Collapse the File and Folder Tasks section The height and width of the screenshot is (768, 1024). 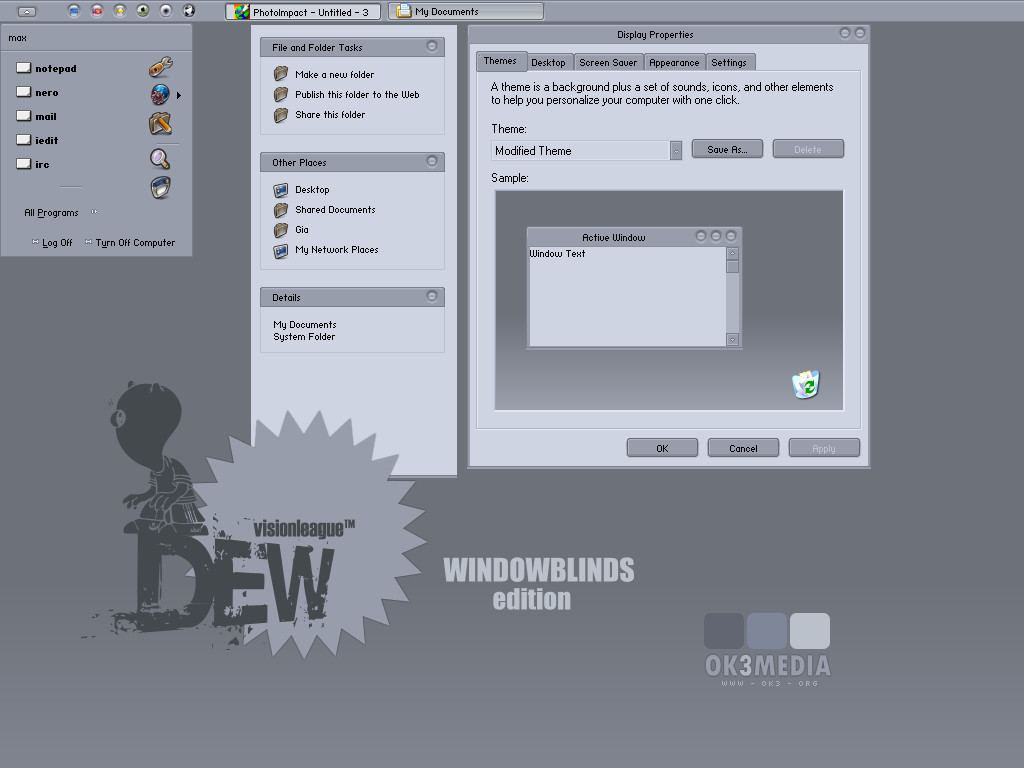click(432, 46)
